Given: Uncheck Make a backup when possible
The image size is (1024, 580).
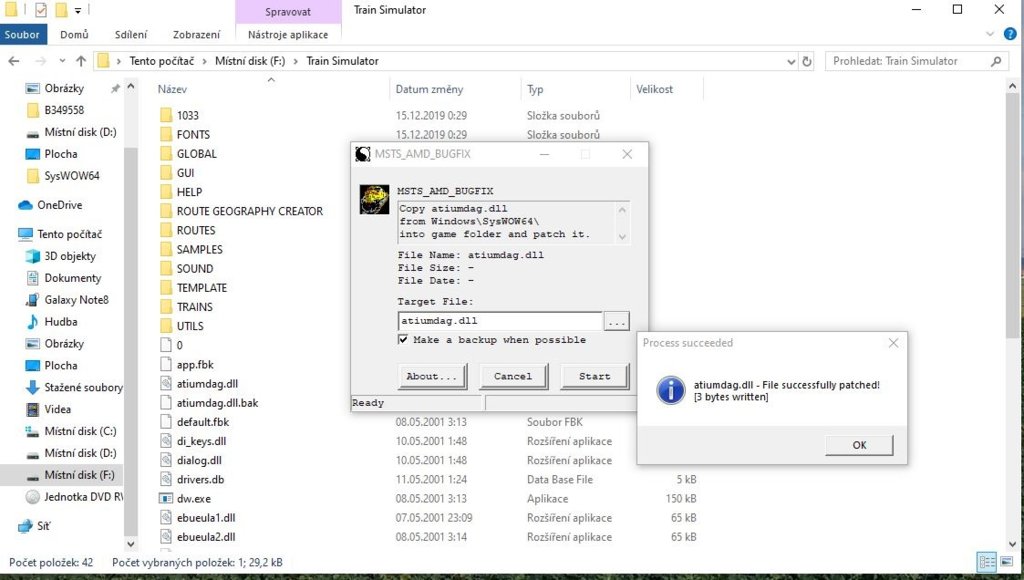Looking at the screenshot, I should pos(403,339).
